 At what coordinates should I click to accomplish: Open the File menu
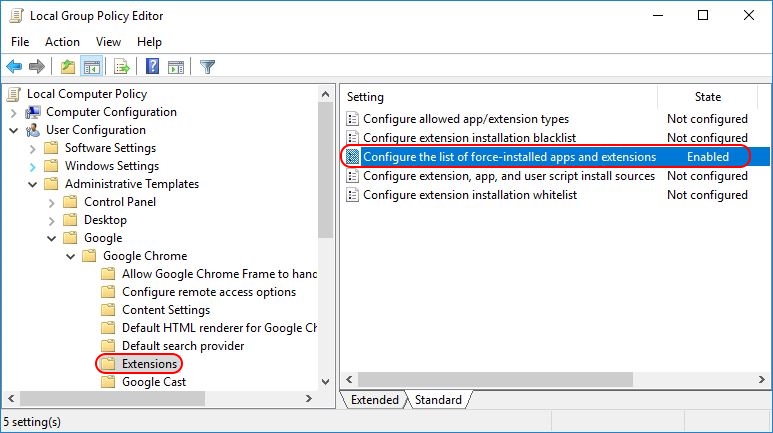pos(20,42)
